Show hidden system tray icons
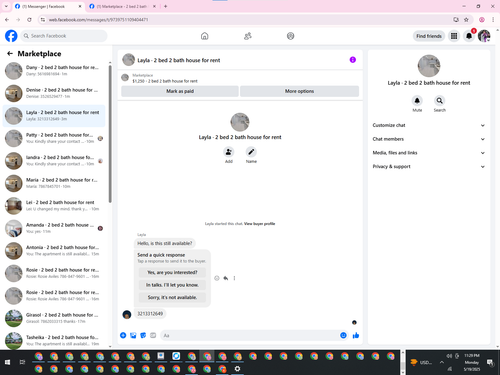The image size is (500, 375). [442, 362]
